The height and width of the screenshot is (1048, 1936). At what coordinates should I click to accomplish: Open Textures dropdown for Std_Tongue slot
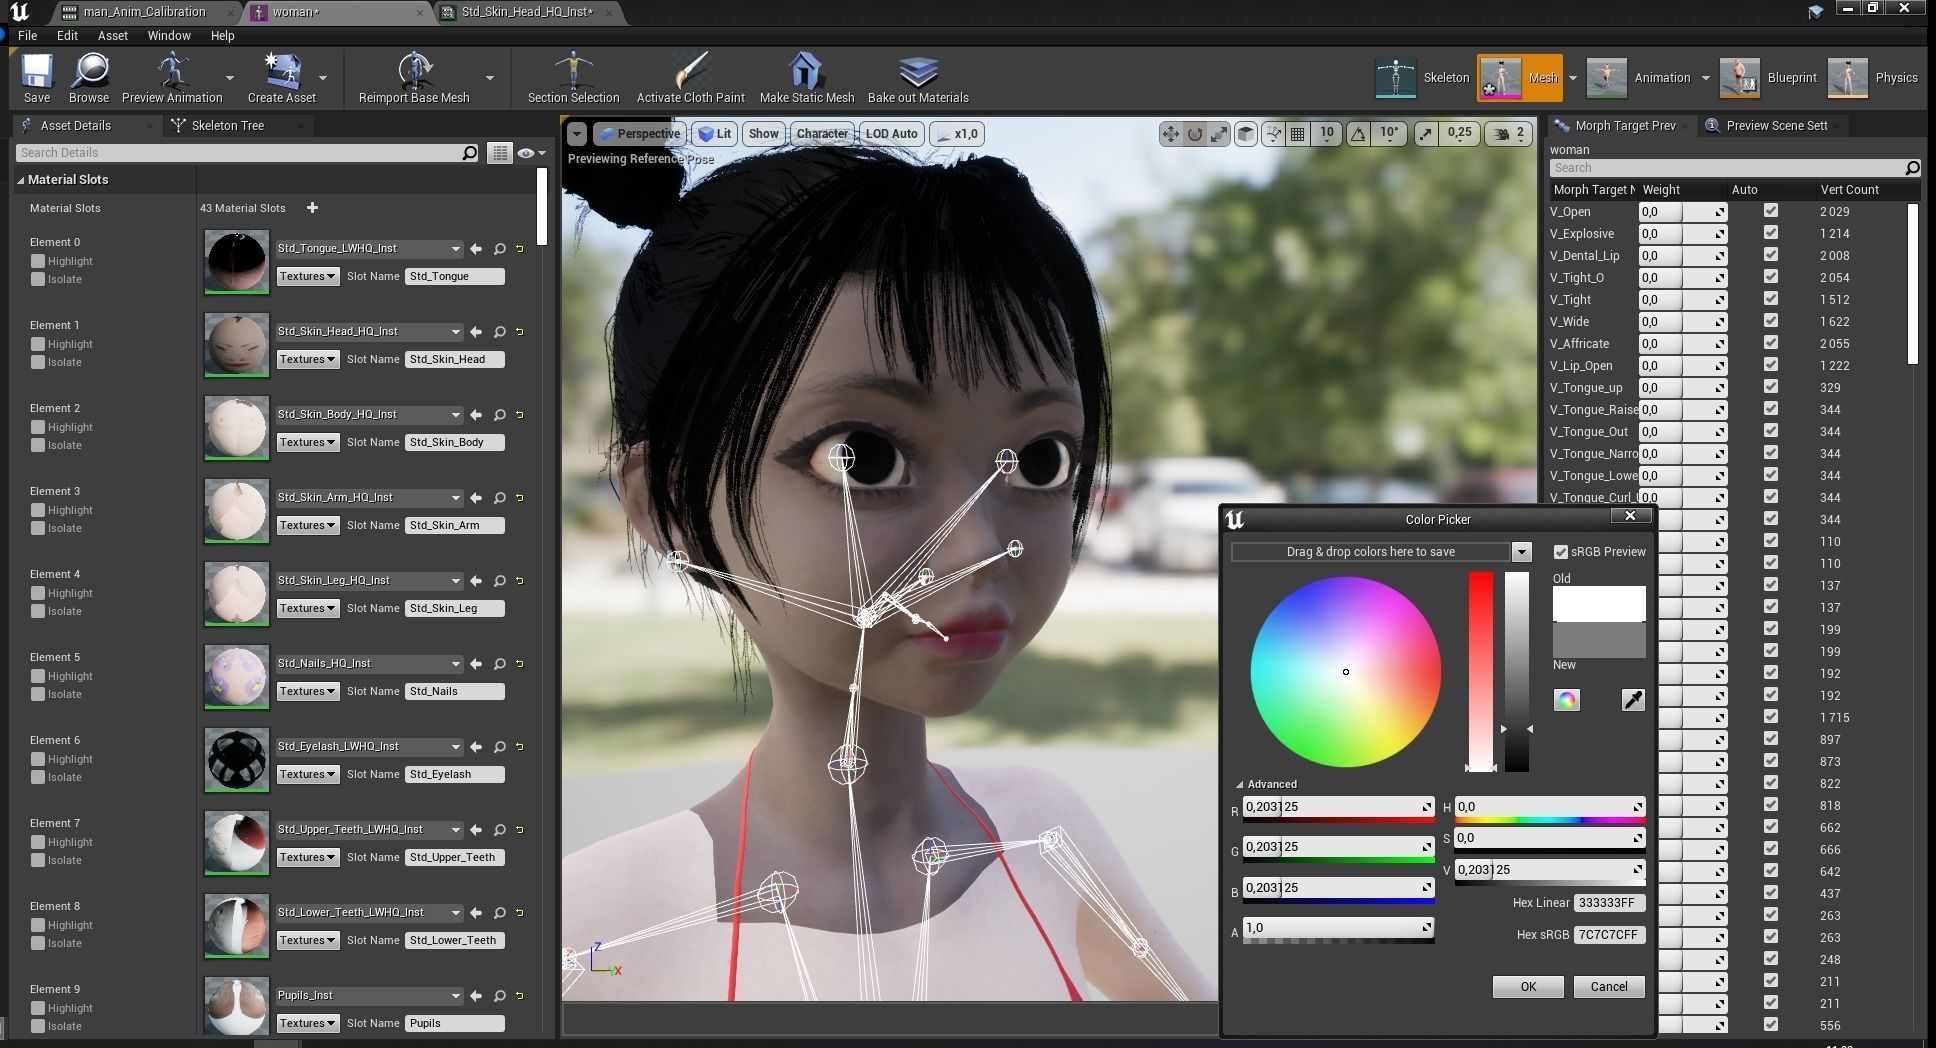307,276
